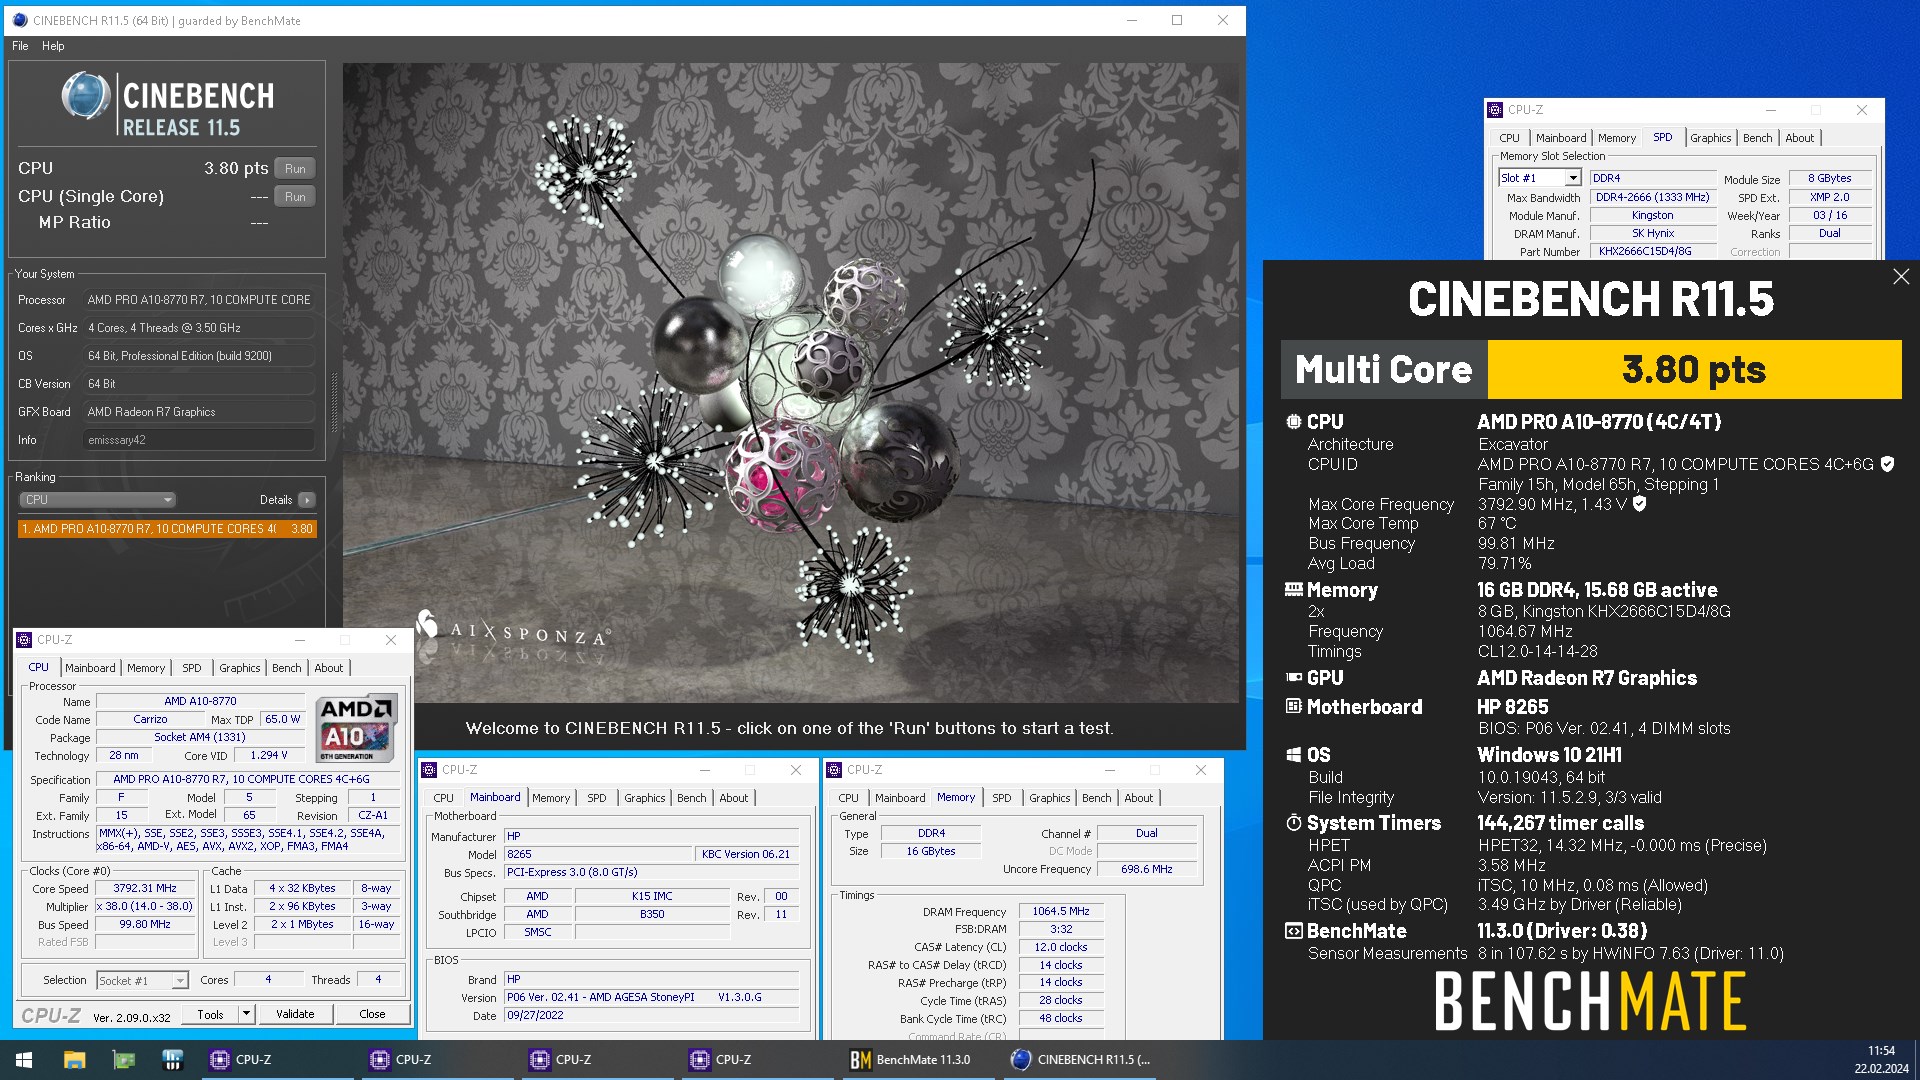Open Bench tab in CPU-Z Memory window
The height and width of the screenshot is (1080, 1920).
tap(1096, 798)
